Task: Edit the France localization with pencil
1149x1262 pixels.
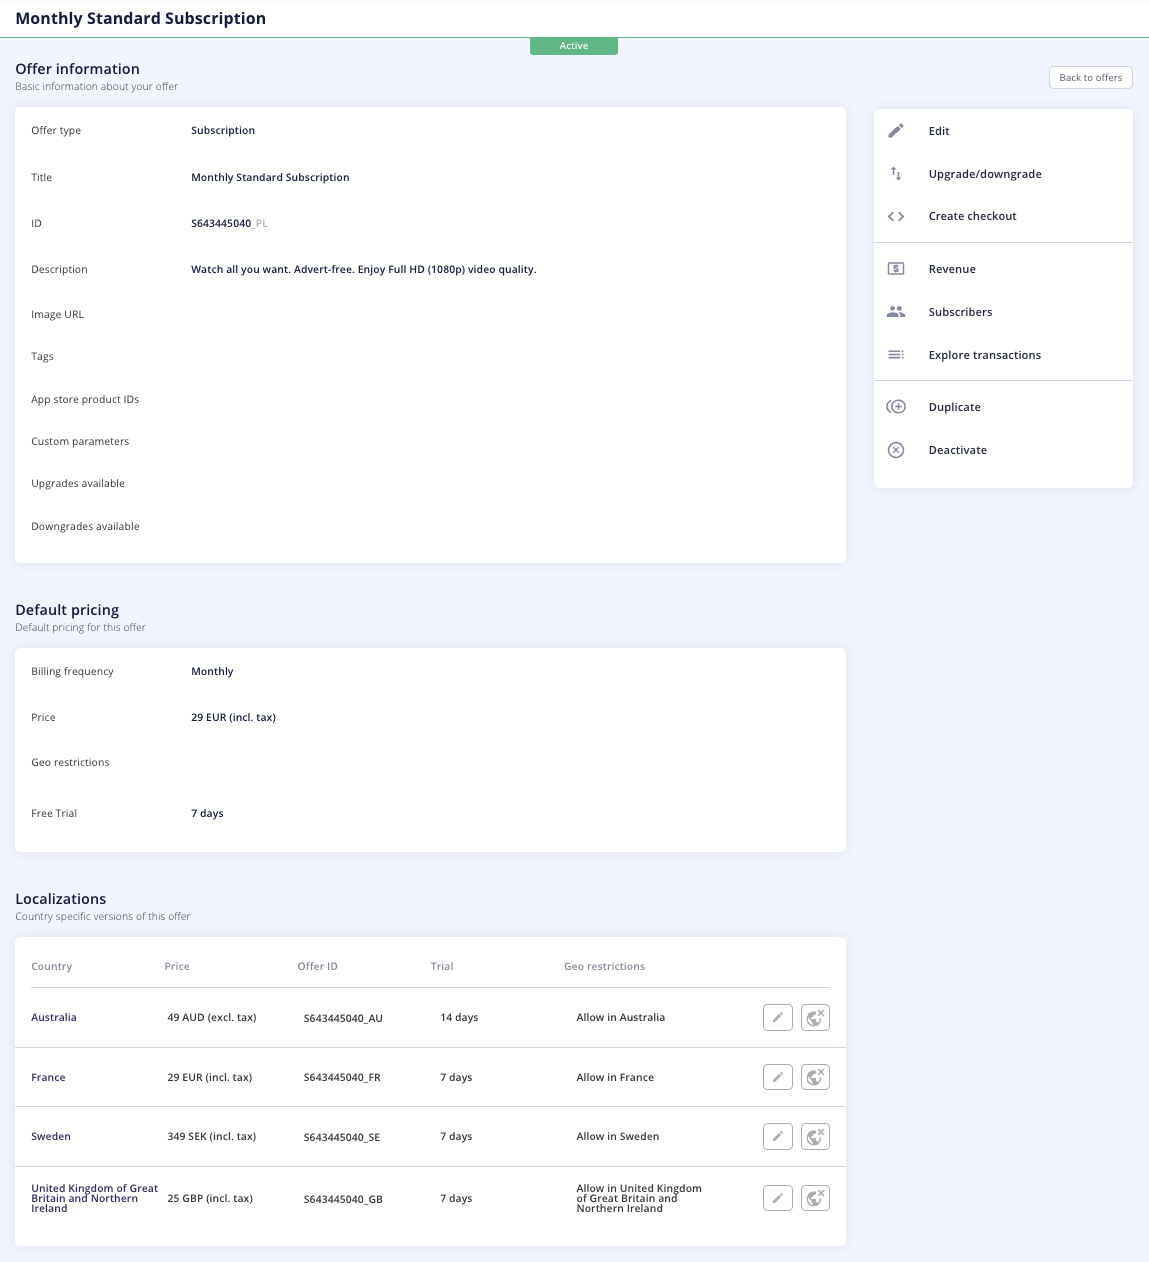Action: (778, 1077)
